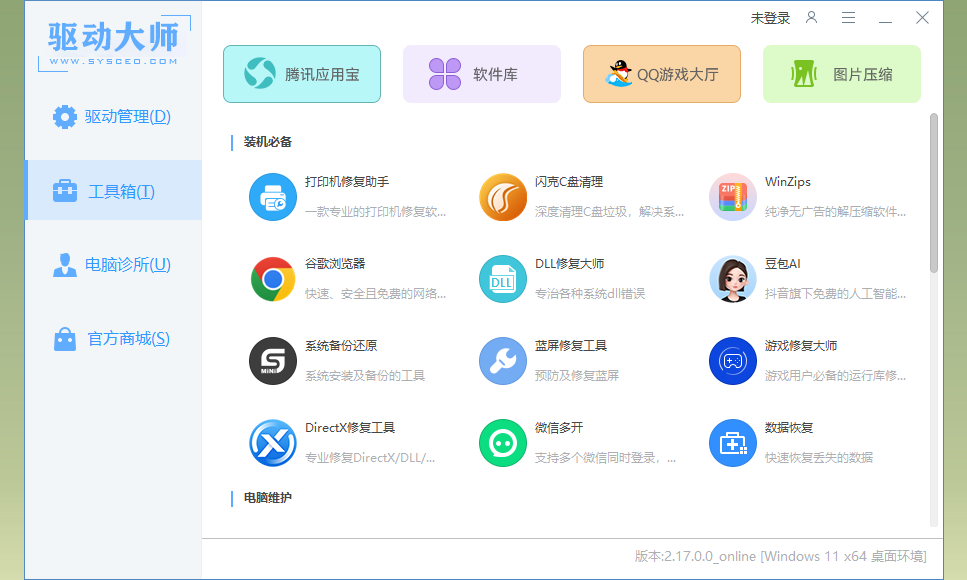
Task: Launch the 系统备份还原 icon
Action: click(272, 361)
